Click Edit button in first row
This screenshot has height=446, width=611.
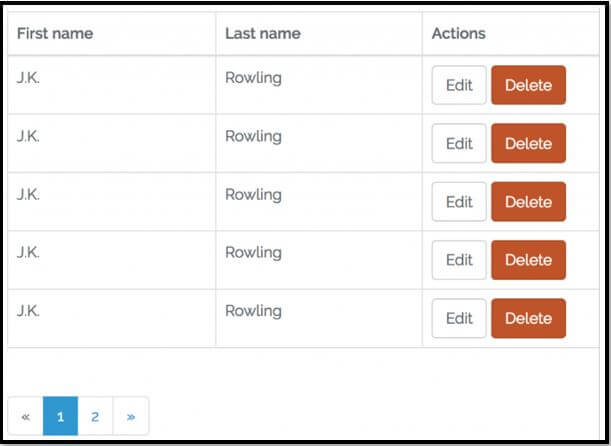pyautogui.click(x=459, y=85)
